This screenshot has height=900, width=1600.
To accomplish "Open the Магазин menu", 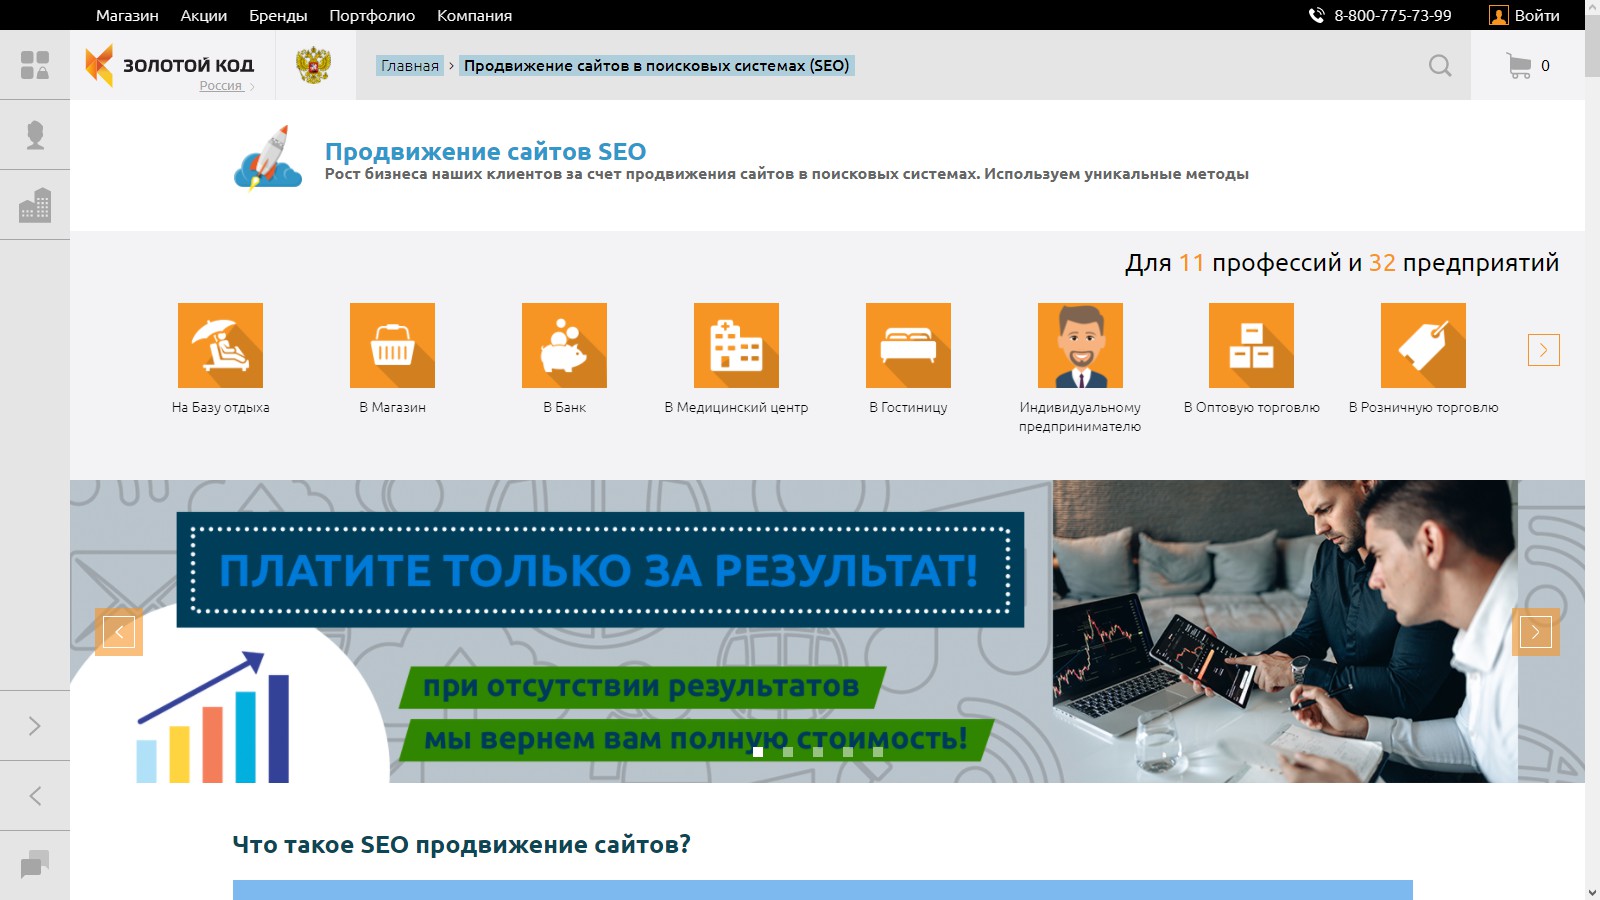I will [127, 16].
